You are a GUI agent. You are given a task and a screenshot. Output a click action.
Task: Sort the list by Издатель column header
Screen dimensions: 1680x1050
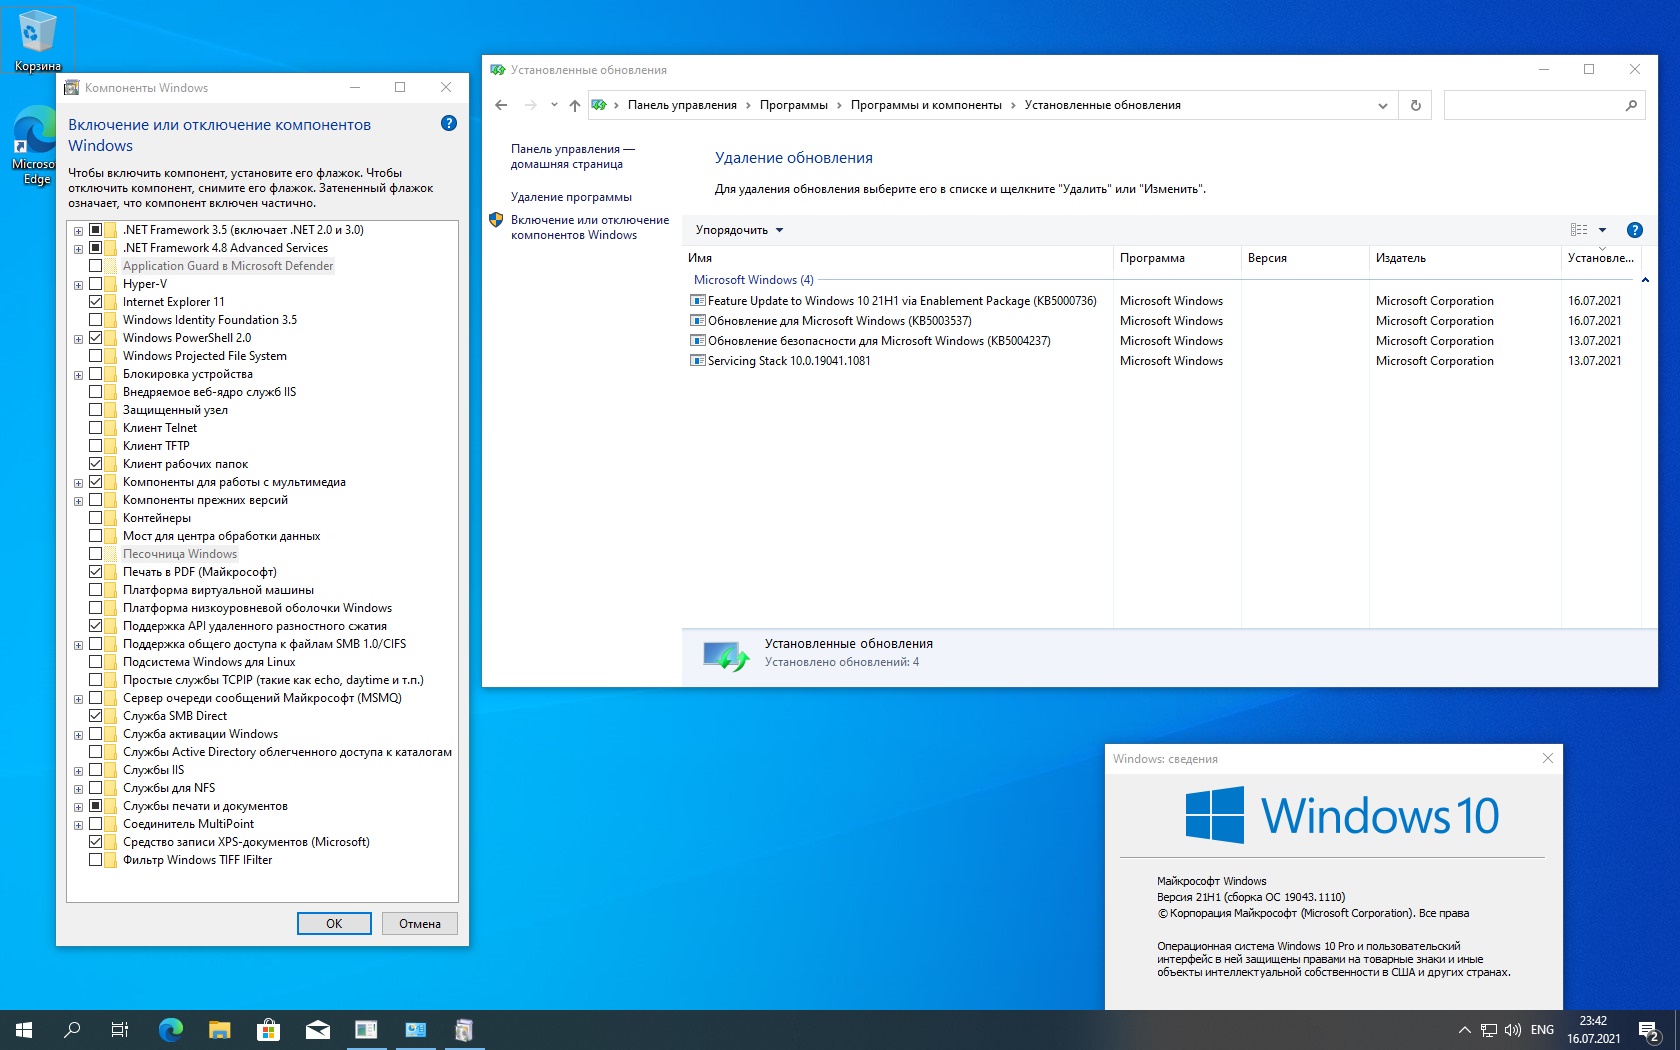pyautogui.click(x=1400, y=258)
